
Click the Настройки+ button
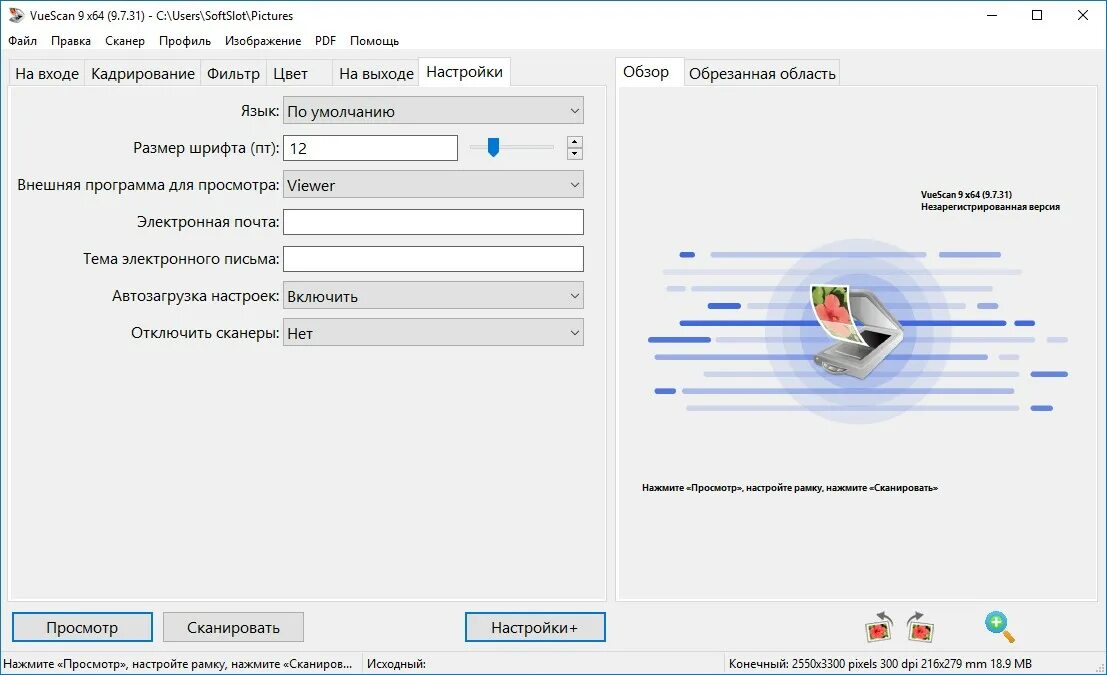click(535, 627)
